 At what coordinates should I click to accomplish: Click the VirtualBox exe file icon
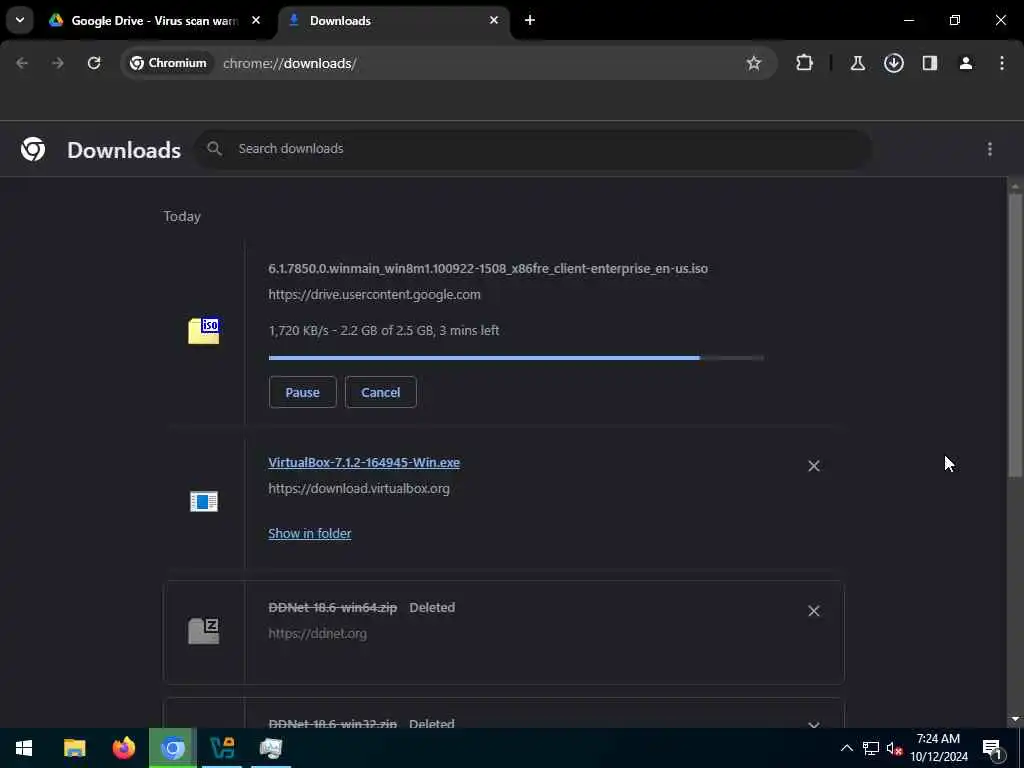point(204,502)
